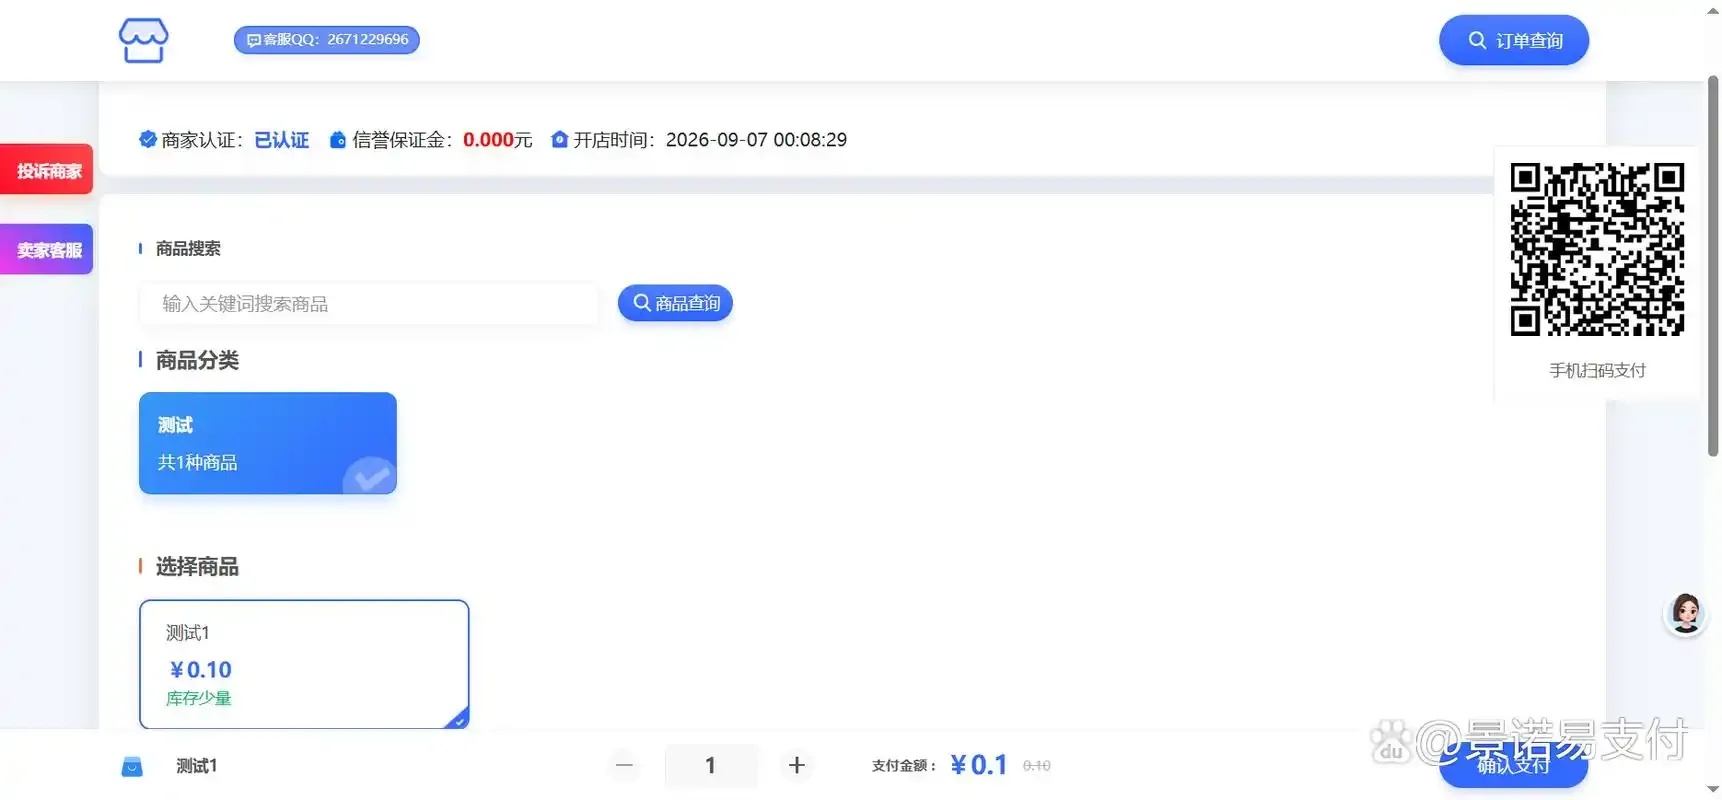The image size is (1722, 800).
Task: Open the 订单查询 order lookup button
Action: pos(1514,40)
